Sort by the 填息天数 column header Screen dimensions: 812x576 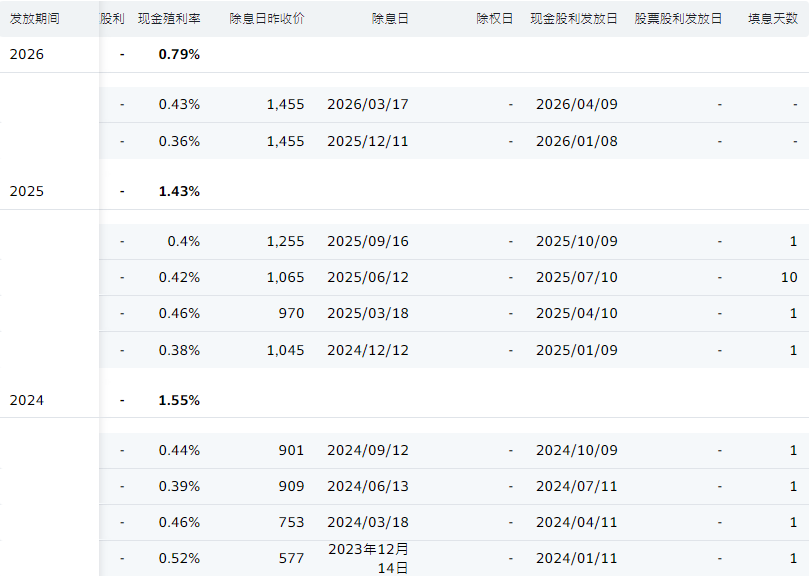[x=773, y=19]
